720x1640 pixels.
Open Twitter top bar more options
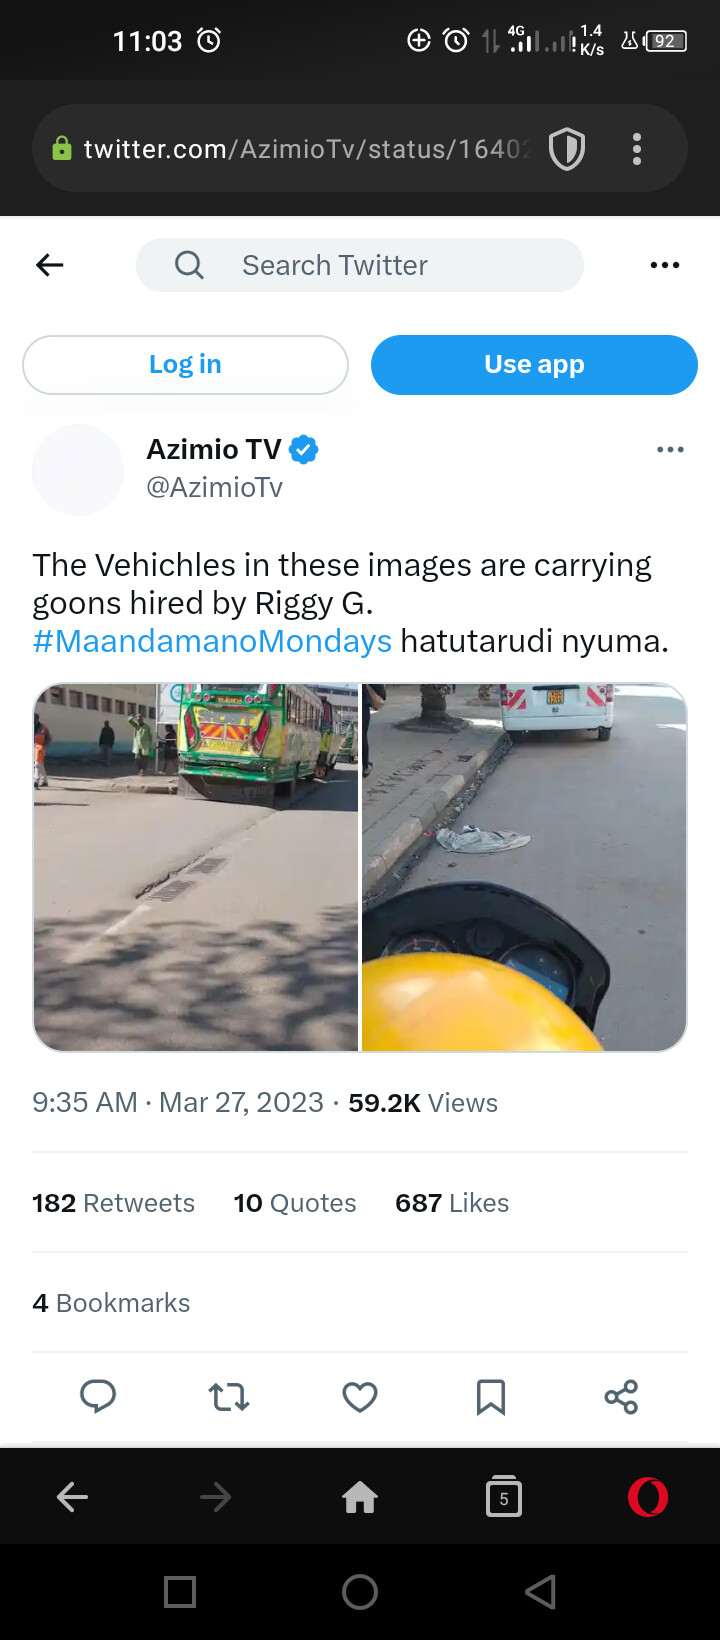click(x=665, y=265)
